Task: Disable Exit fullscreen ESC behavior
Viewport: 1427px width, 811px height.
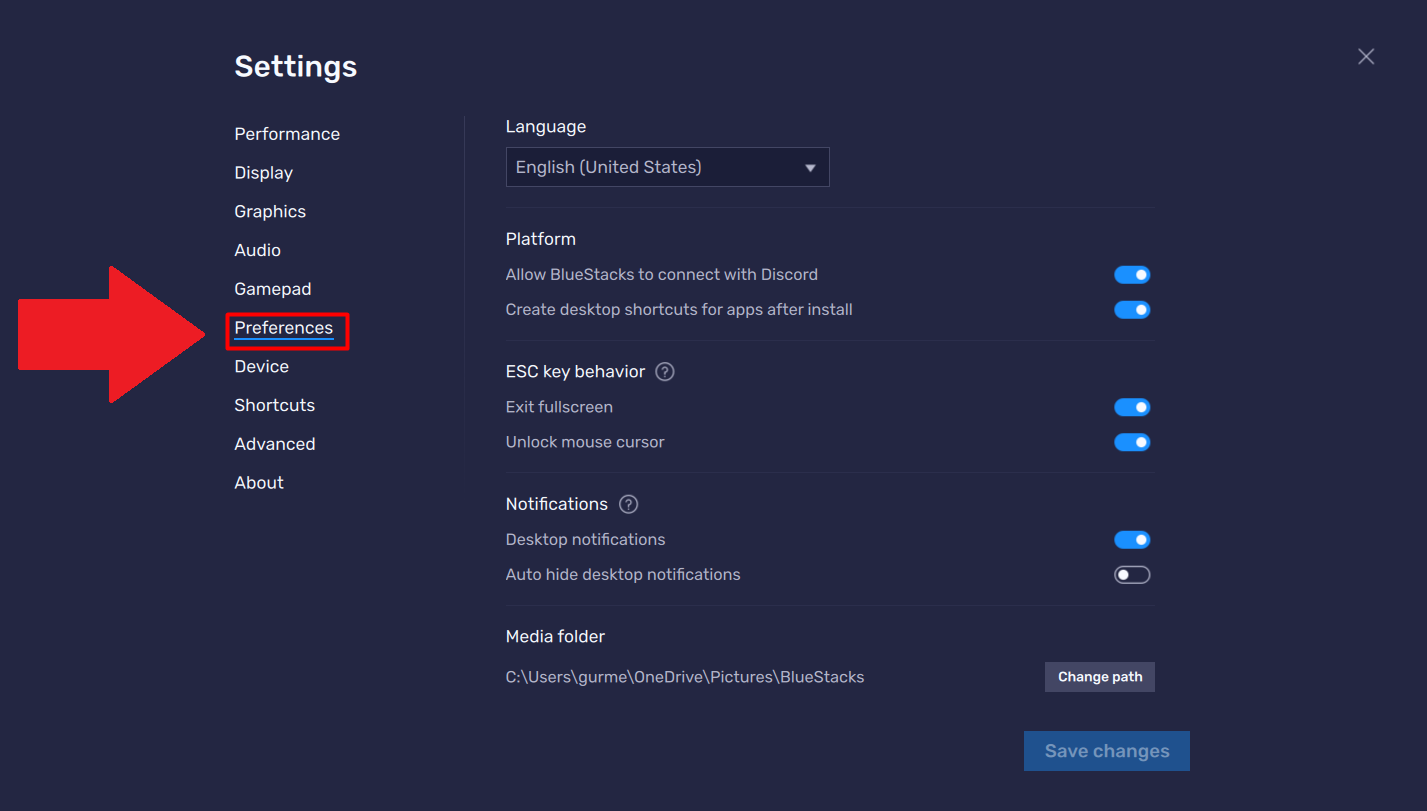Action: tap(1132, 407)
